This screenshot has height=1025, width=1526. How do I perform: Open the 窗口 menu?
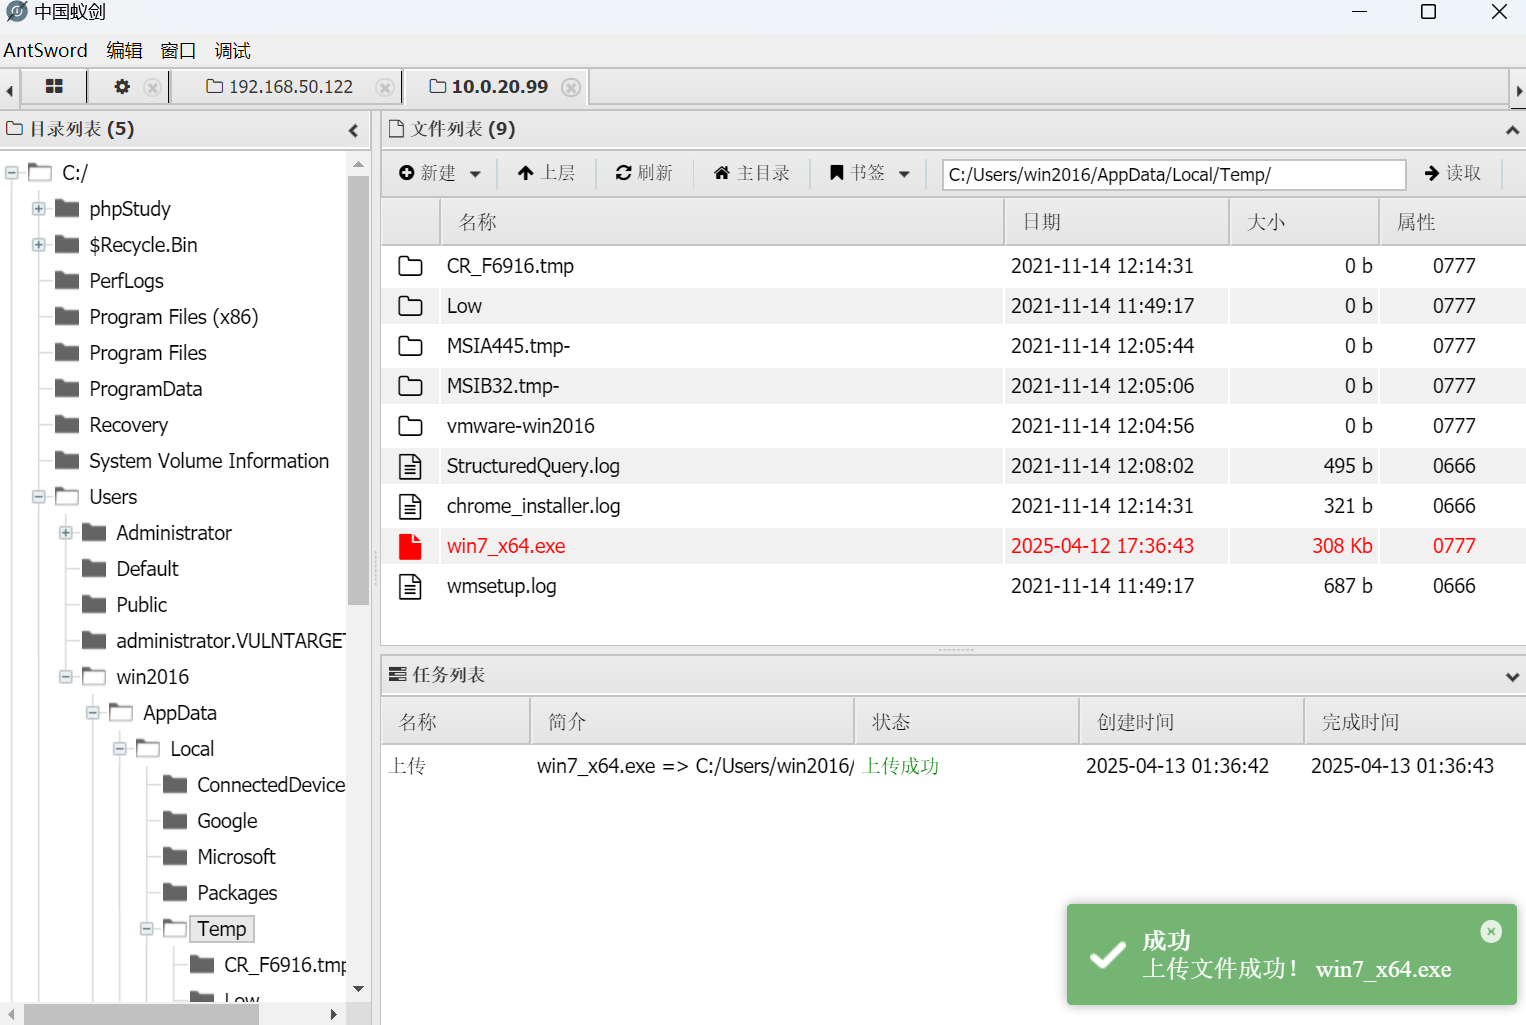[x=178, y=50]
